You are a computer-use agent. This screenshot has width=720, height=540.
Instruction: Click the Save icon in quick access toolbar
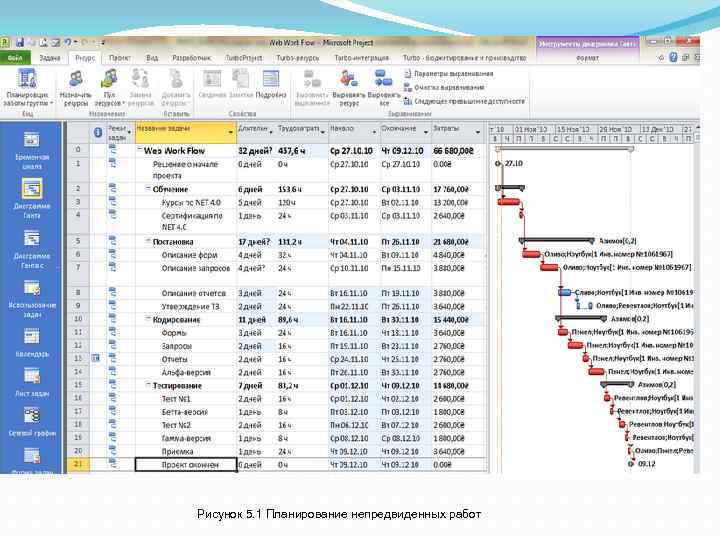19,43
